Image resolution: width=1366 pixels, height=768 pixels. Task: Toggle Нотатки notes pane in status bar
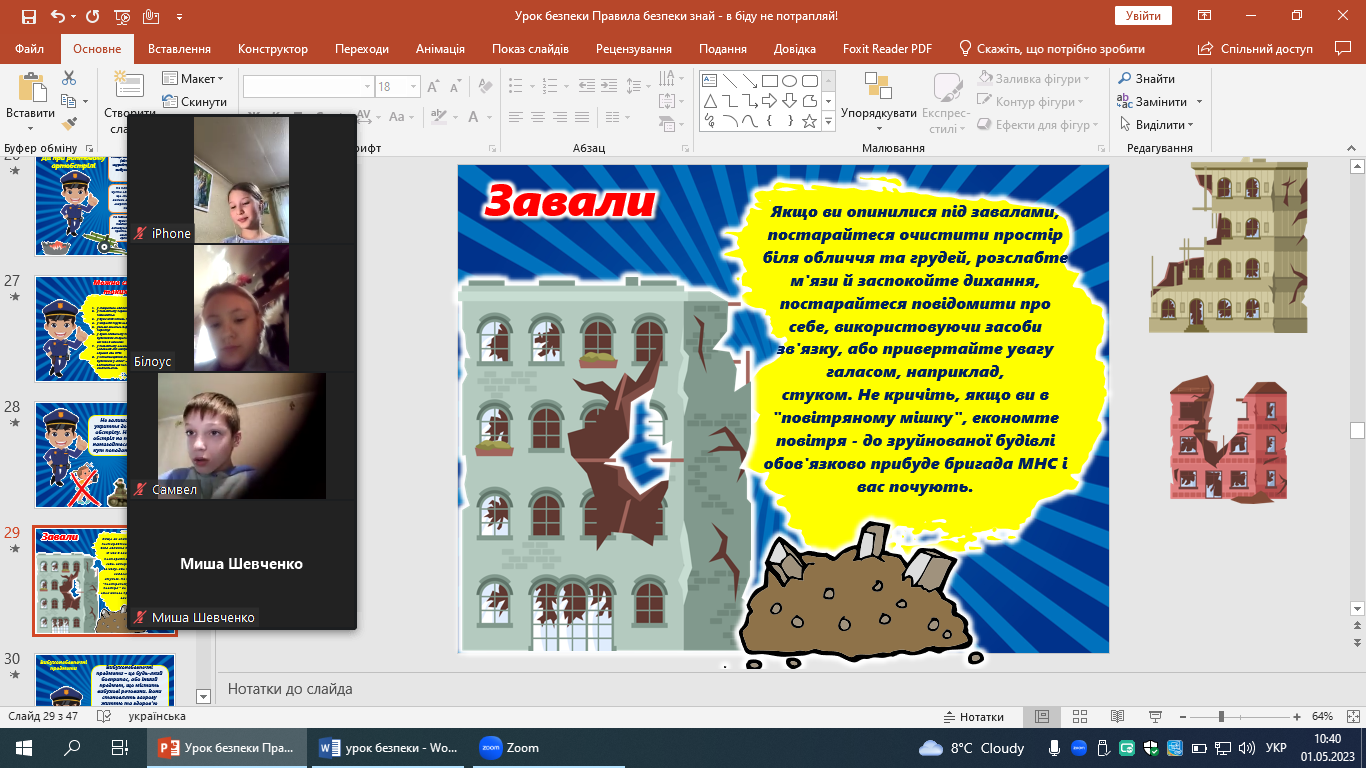974,717
